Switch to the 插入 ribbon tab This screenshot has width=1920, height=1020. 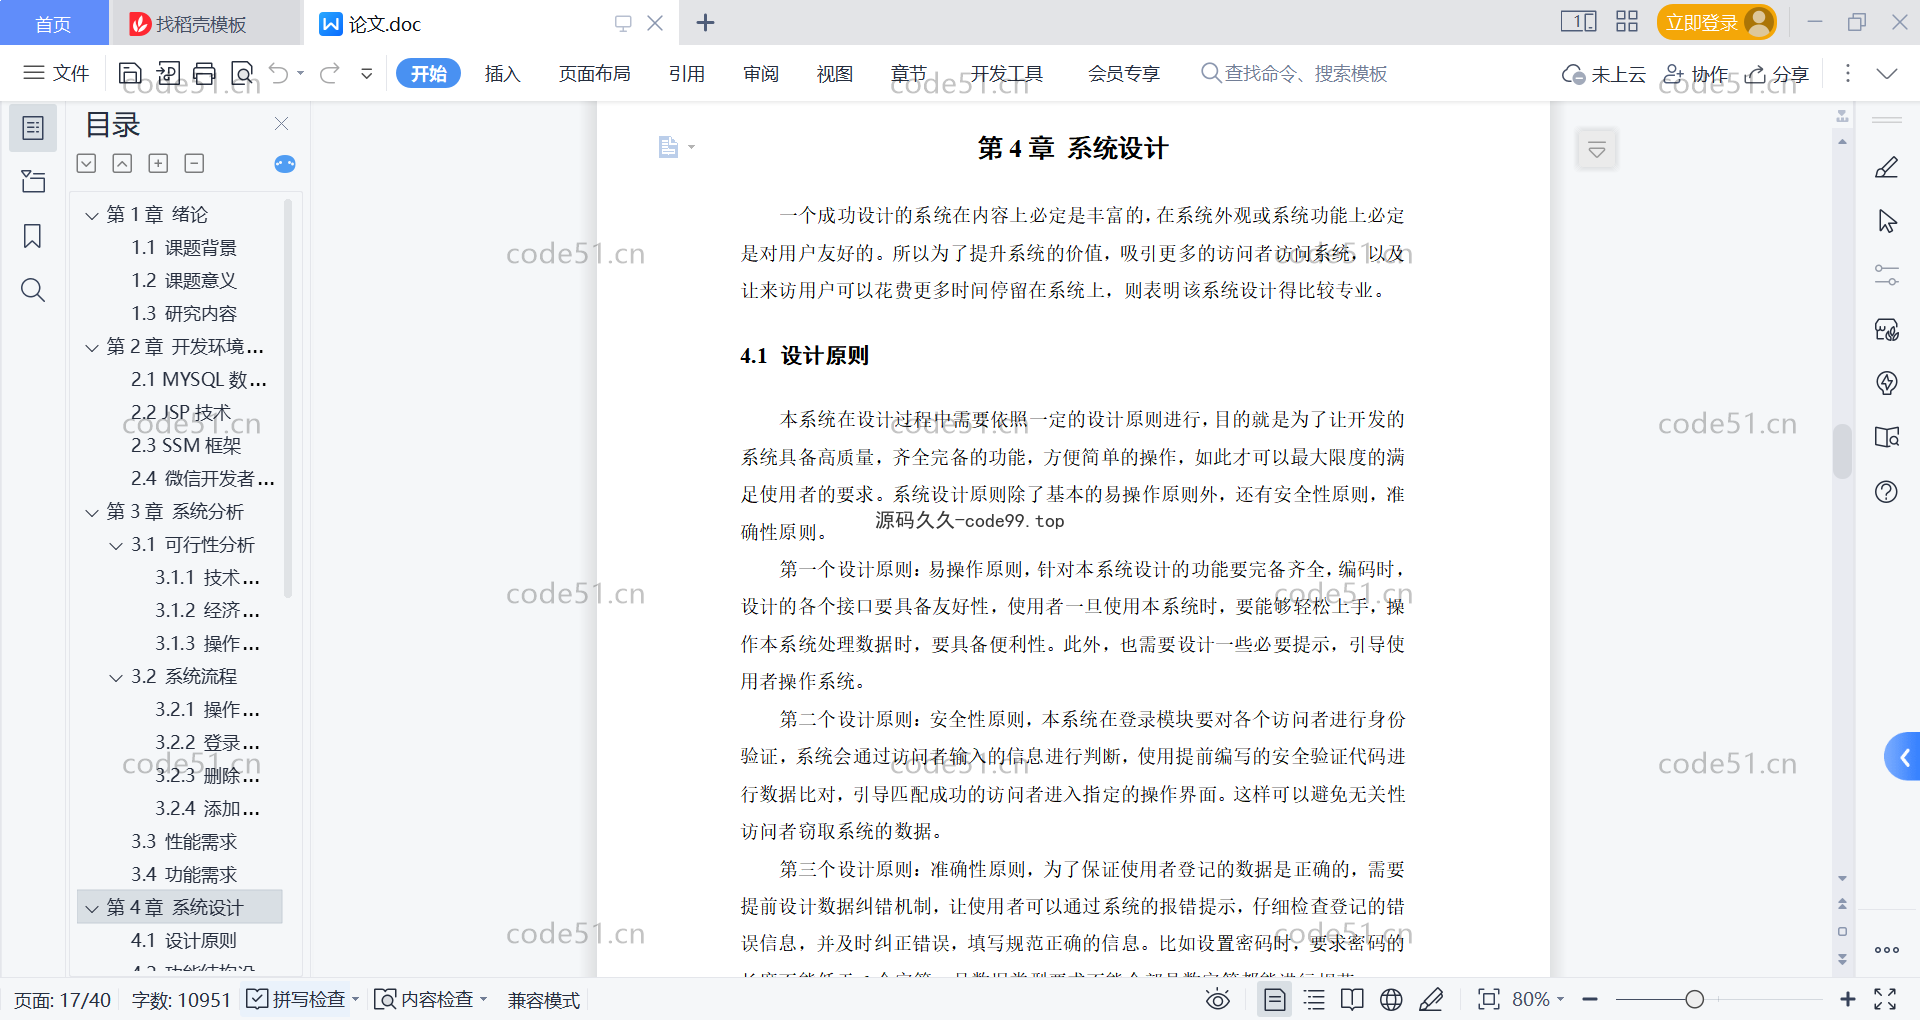[502, 73]
